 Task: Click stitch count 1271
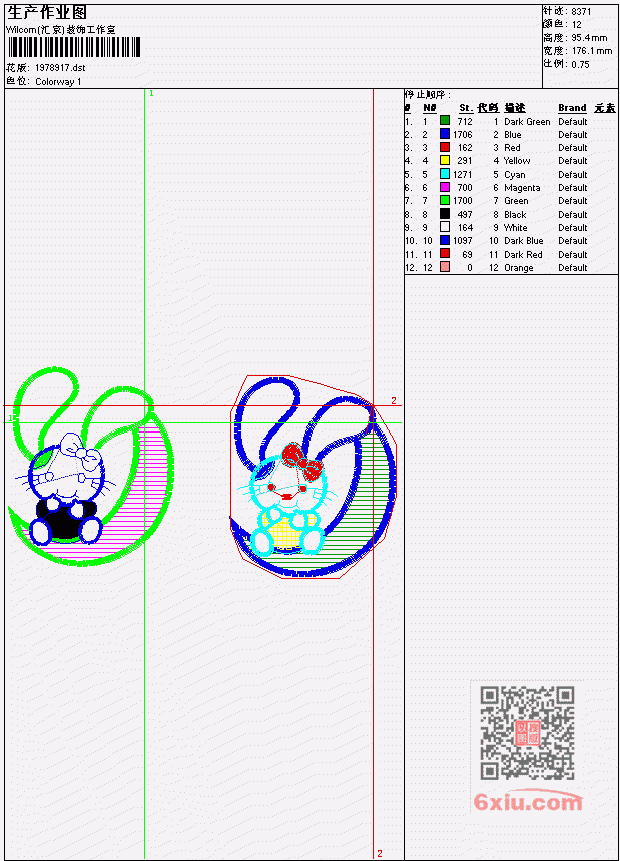coord(462,175)
